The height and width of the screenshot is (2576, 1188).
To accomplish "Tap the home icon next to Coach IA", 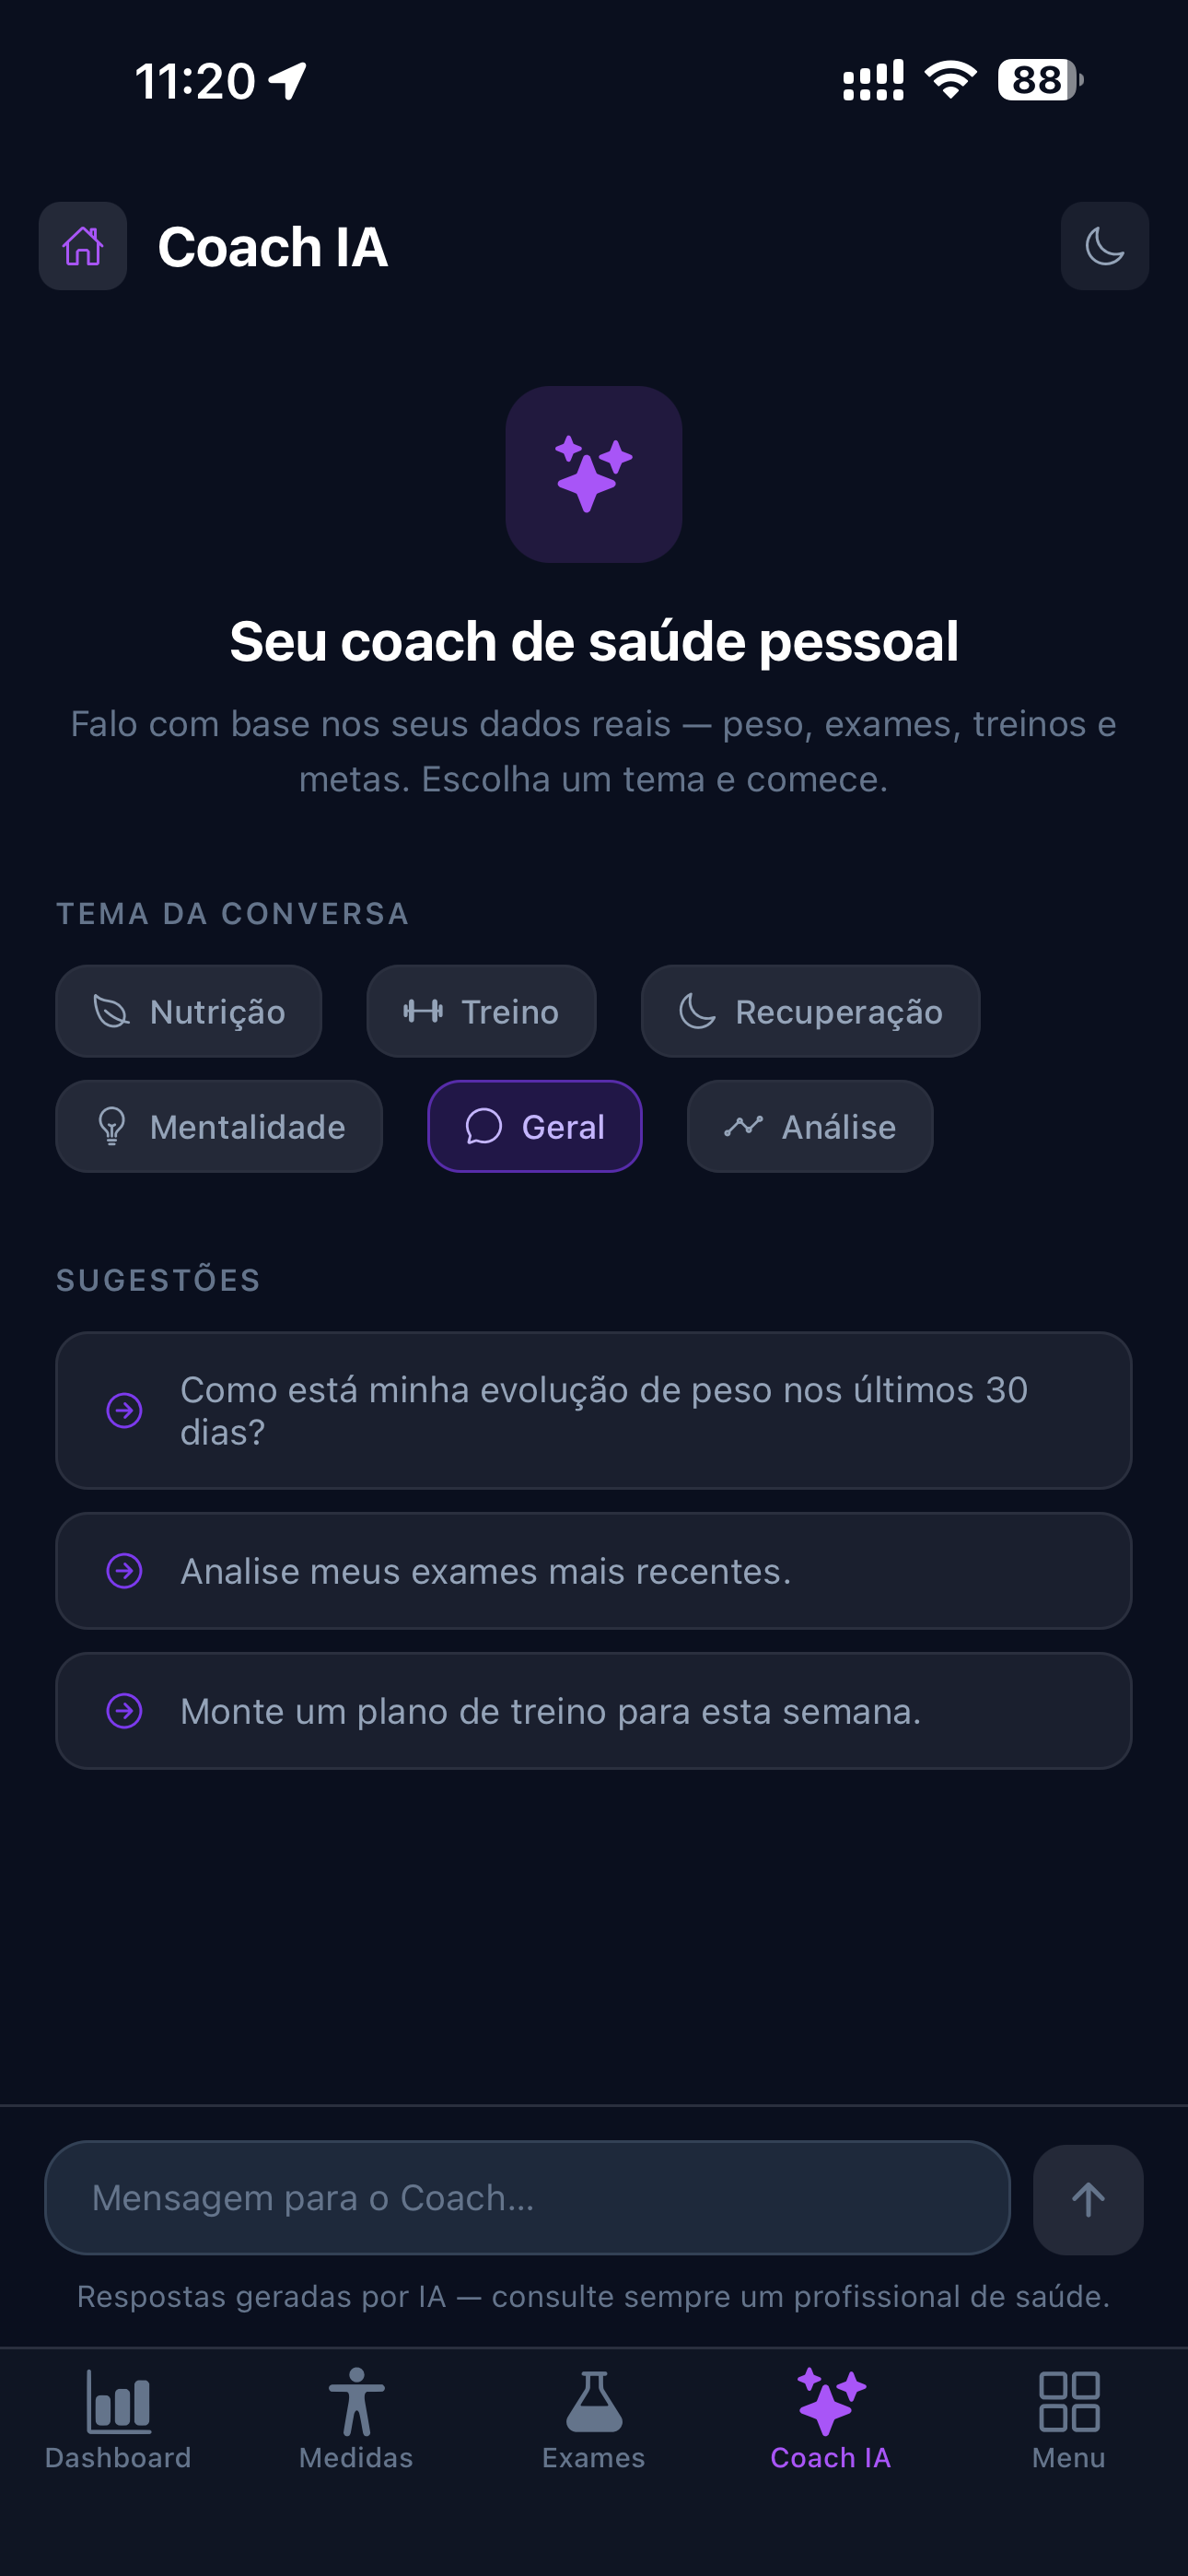I will coord(82,246).
